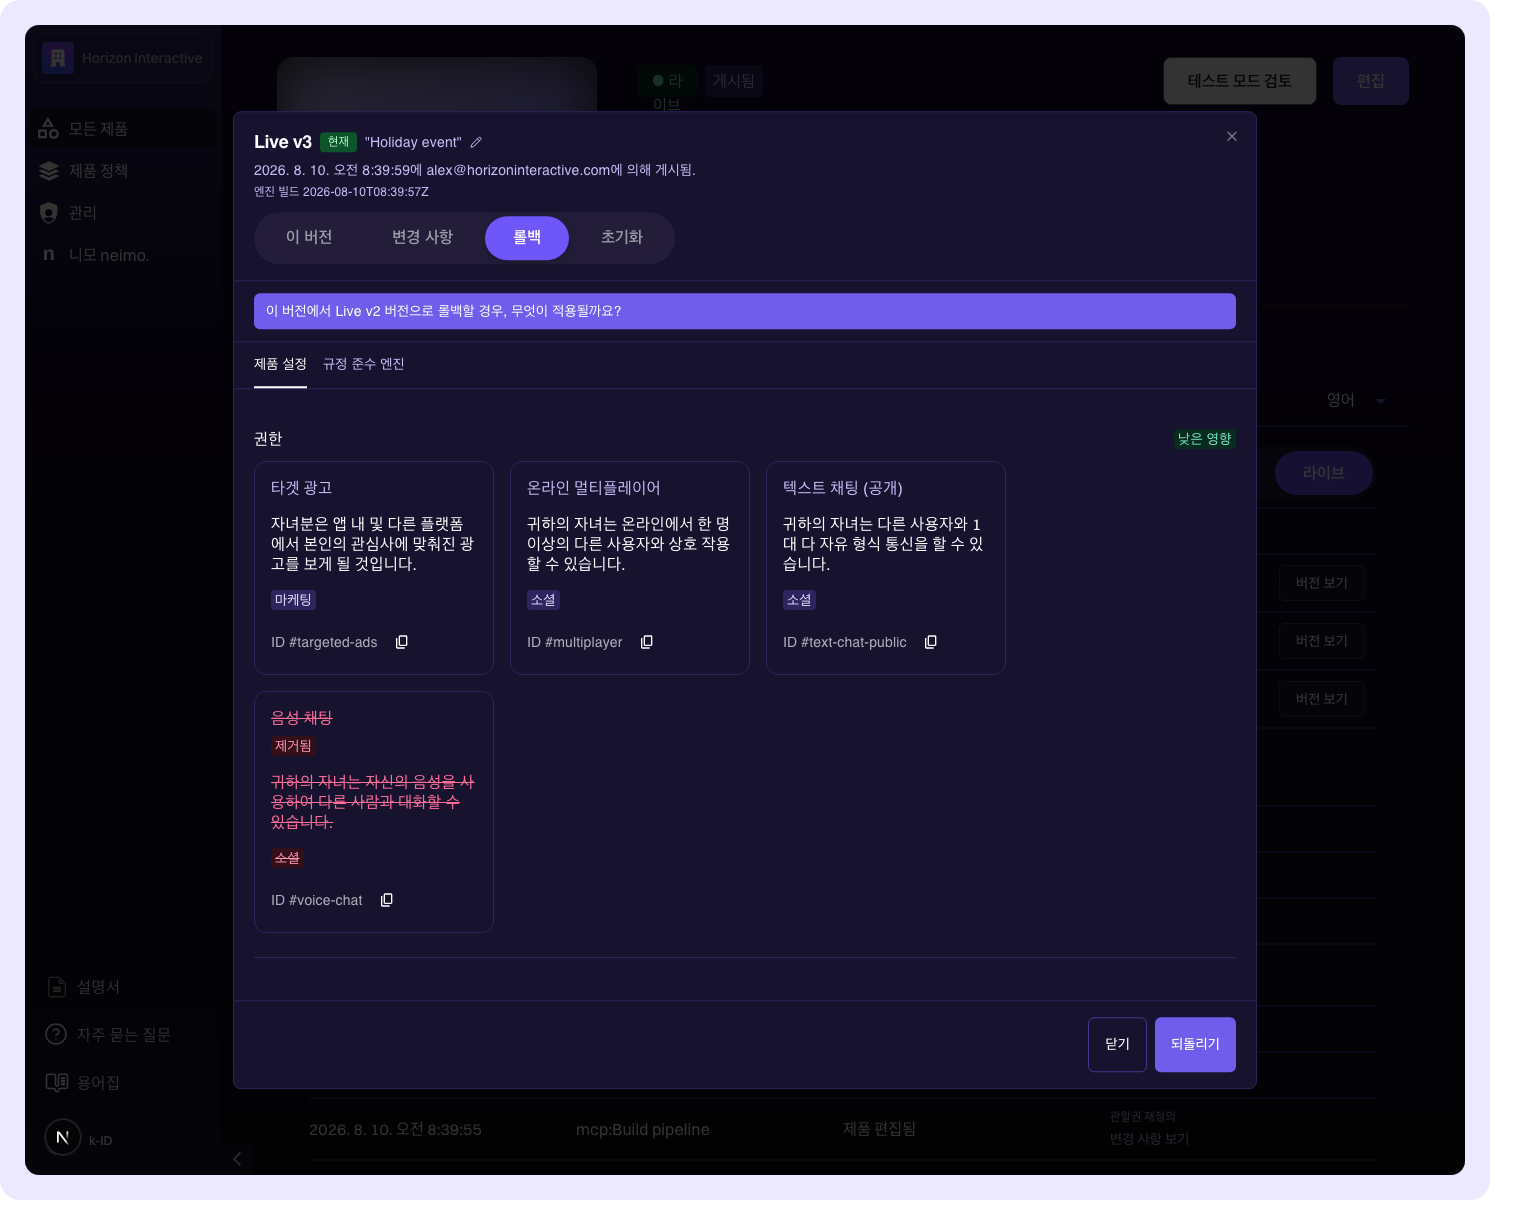Open the 용어집 book icon

[57, 1082]
